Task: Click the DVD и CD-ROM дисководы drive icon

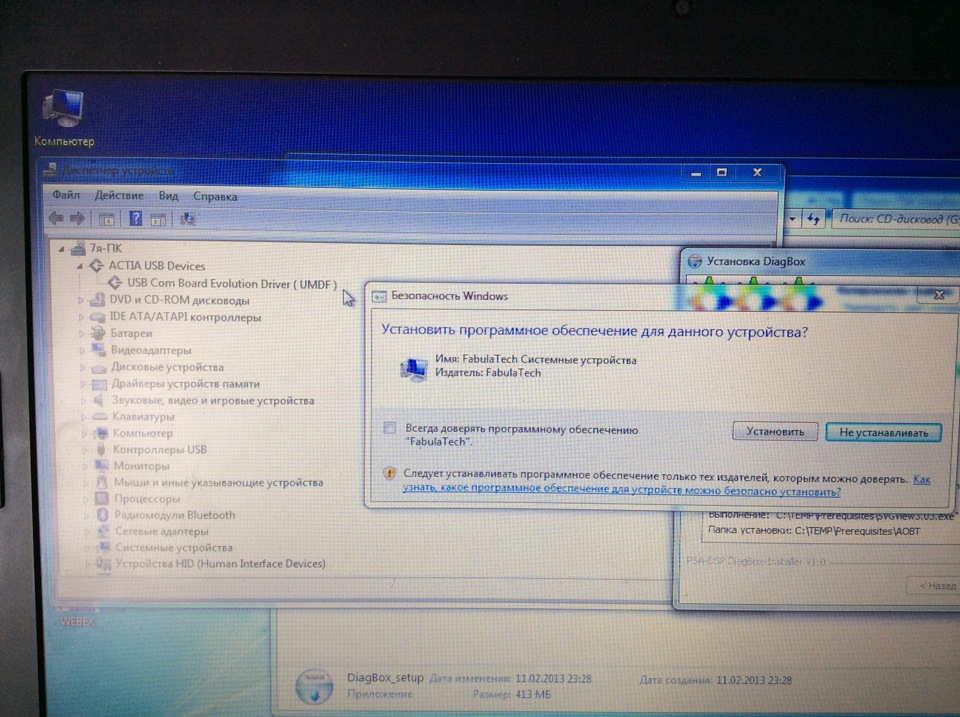Action: (x=97, y=300)
